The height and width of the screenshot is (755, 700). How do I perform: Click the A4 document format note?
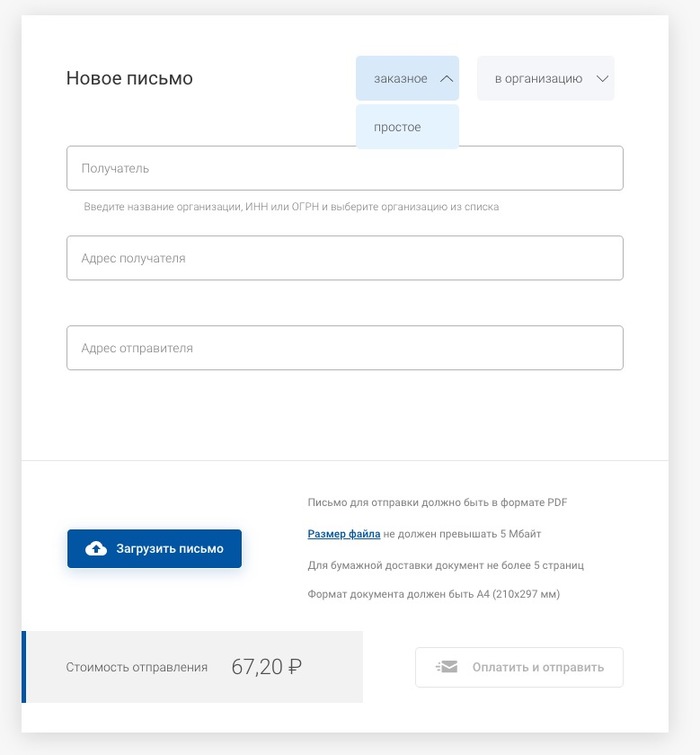[x=433, y=594]
